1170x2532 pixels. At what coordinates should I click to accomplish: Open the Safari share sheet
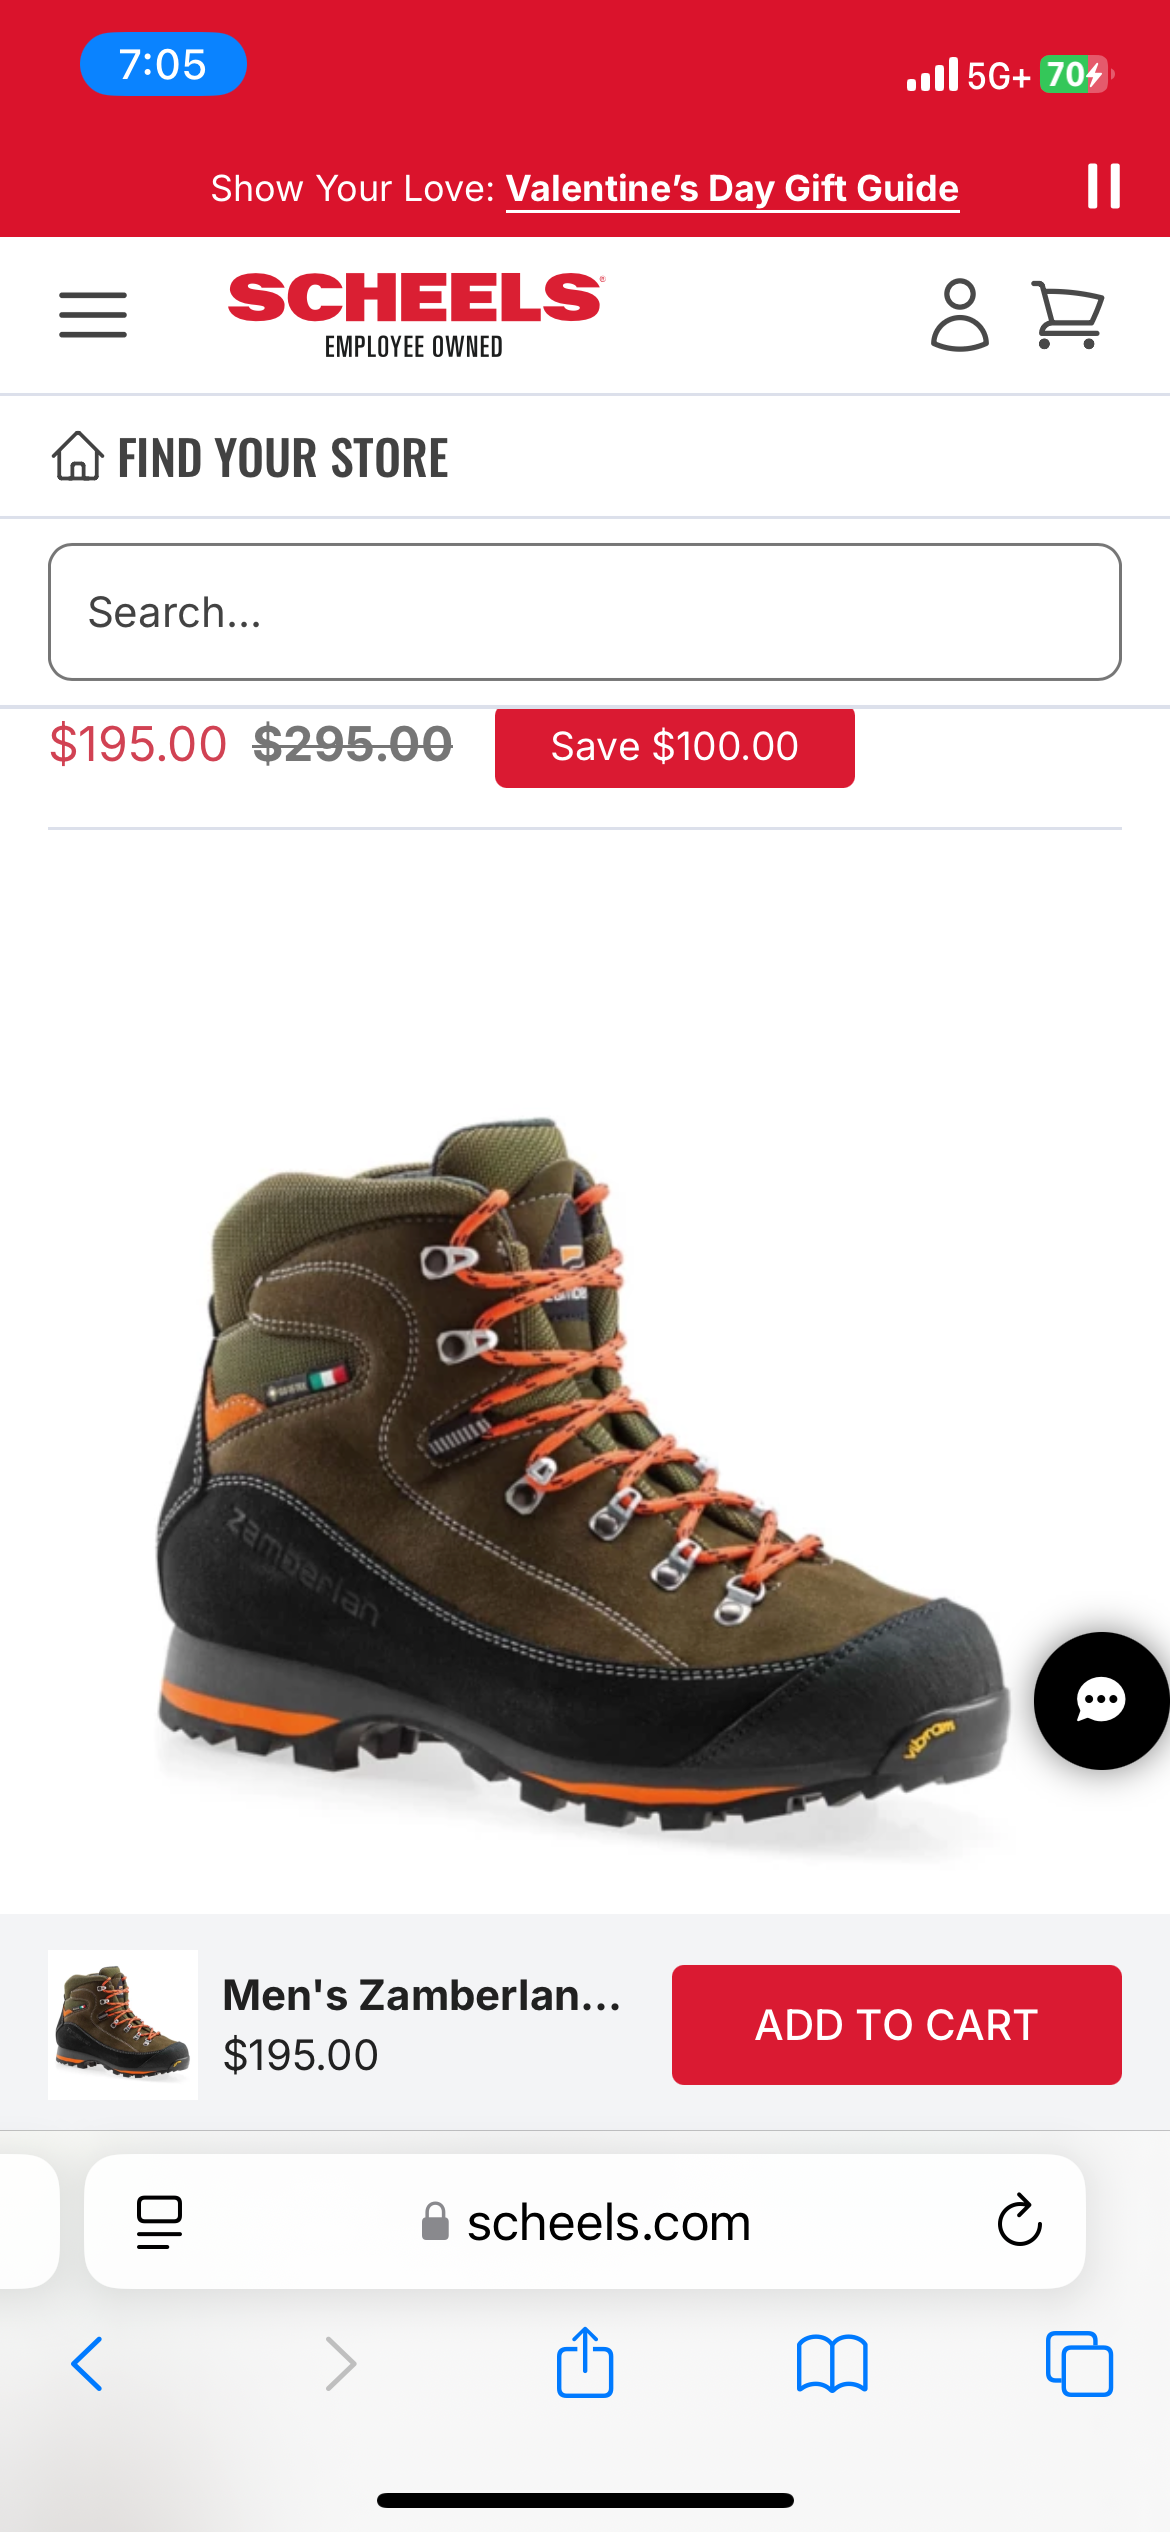point(585,2362)
